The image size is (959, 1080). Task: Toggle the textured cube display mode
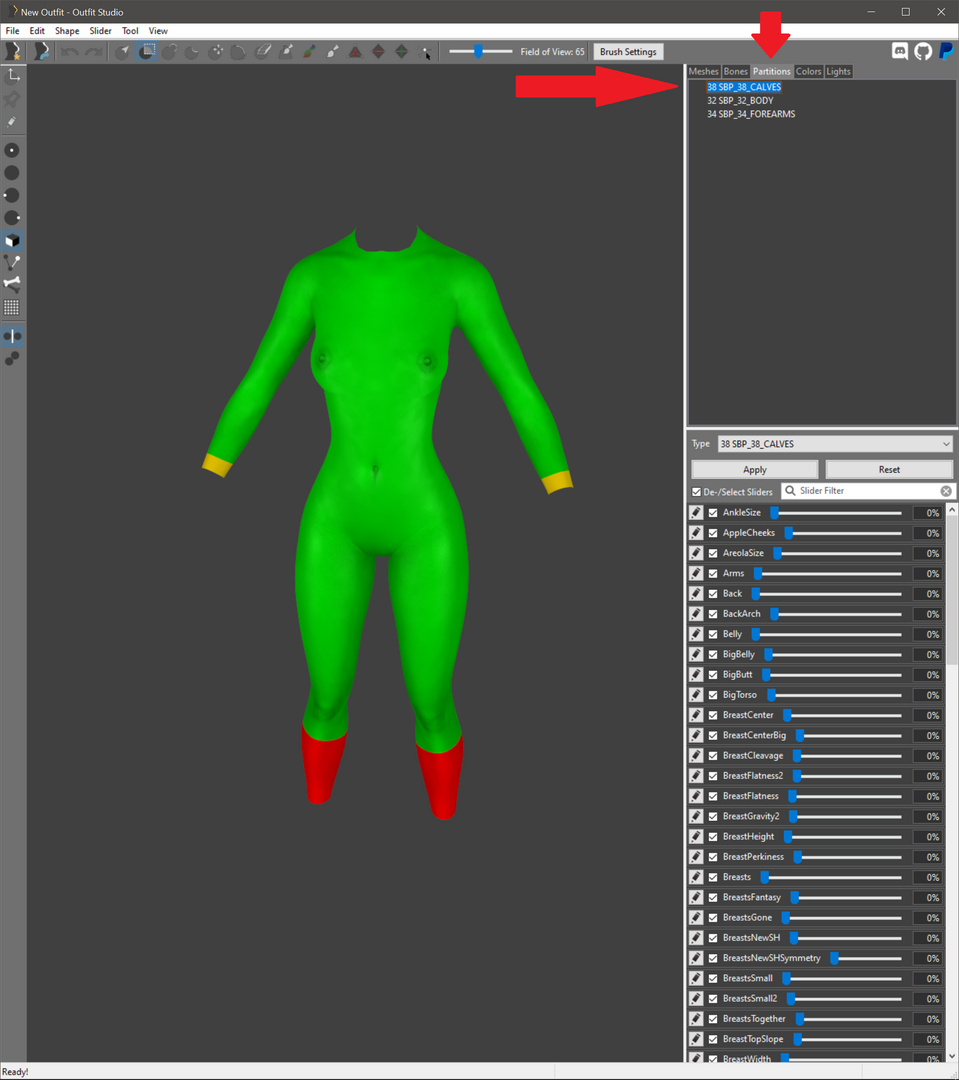12,240
